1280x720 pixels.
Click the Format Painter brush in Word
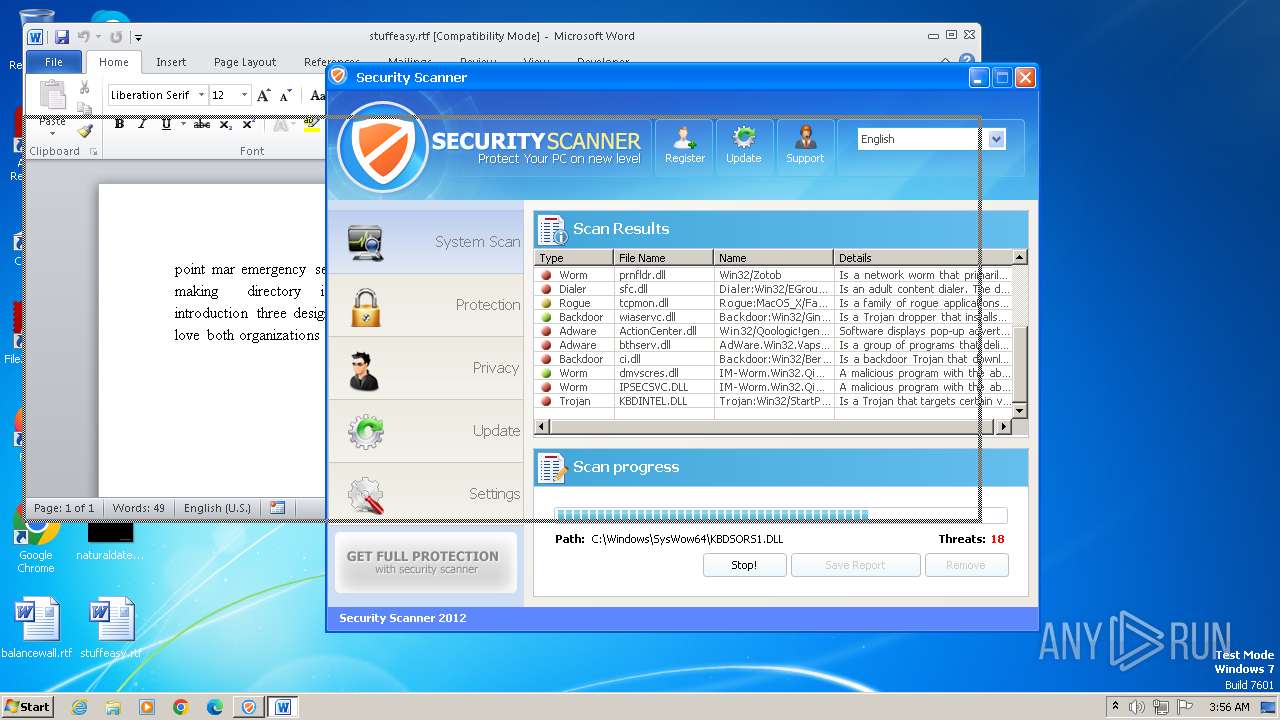point(85,130)
